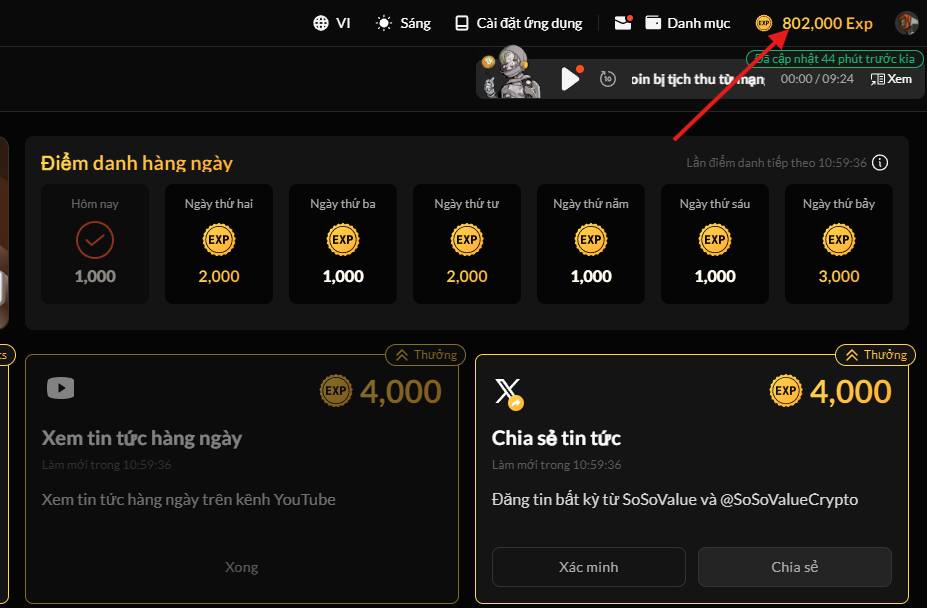Click the X share icon
Image resolution: width=927 pixels, height=608 pixels.
(508, 391)
